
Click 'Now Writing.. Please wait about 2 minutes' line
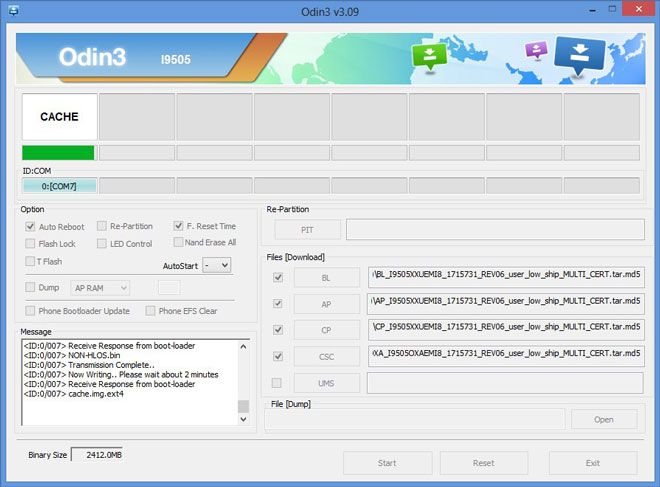pyautogui.click(x=121, y=375)
